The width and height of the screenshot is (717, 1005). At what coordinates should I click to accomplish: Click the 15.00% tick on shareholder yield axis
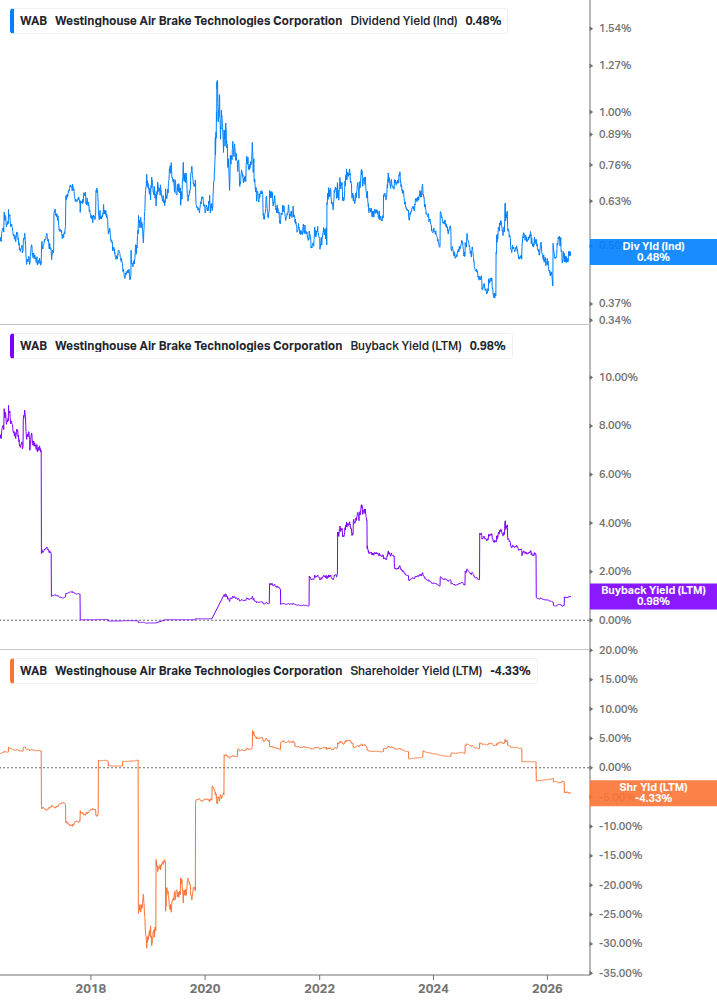(618, 679)
